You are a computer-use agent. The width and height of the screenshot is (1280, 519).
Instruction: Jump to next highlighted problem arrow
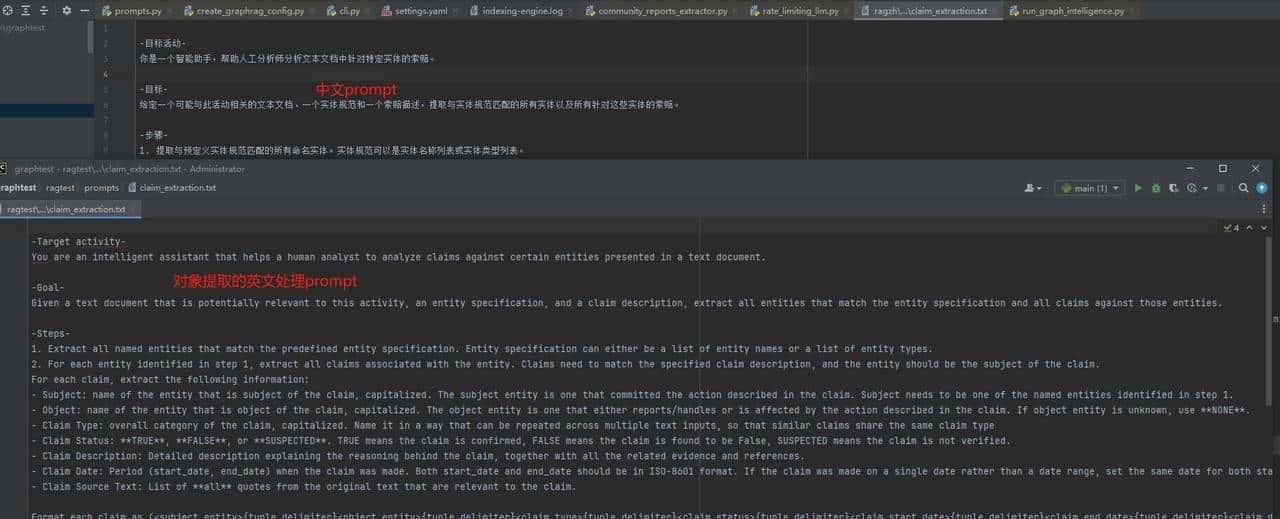tap(1263, 228)
